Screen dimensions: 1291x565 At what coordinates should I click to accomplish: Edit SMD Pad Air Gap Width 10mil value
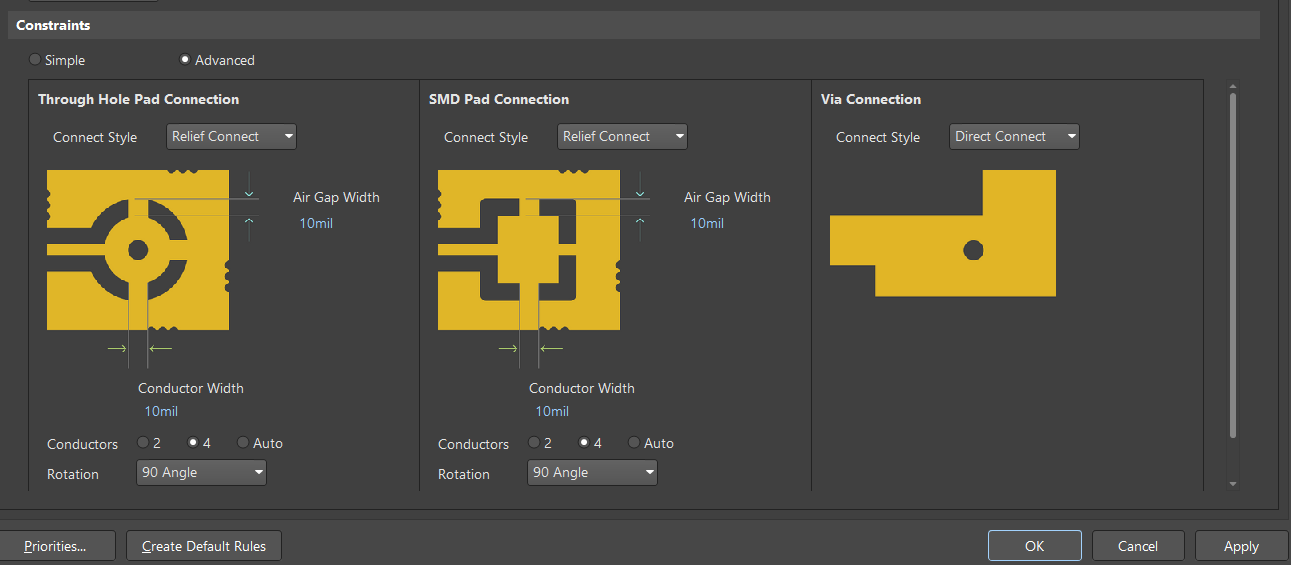tap(707, 223)
